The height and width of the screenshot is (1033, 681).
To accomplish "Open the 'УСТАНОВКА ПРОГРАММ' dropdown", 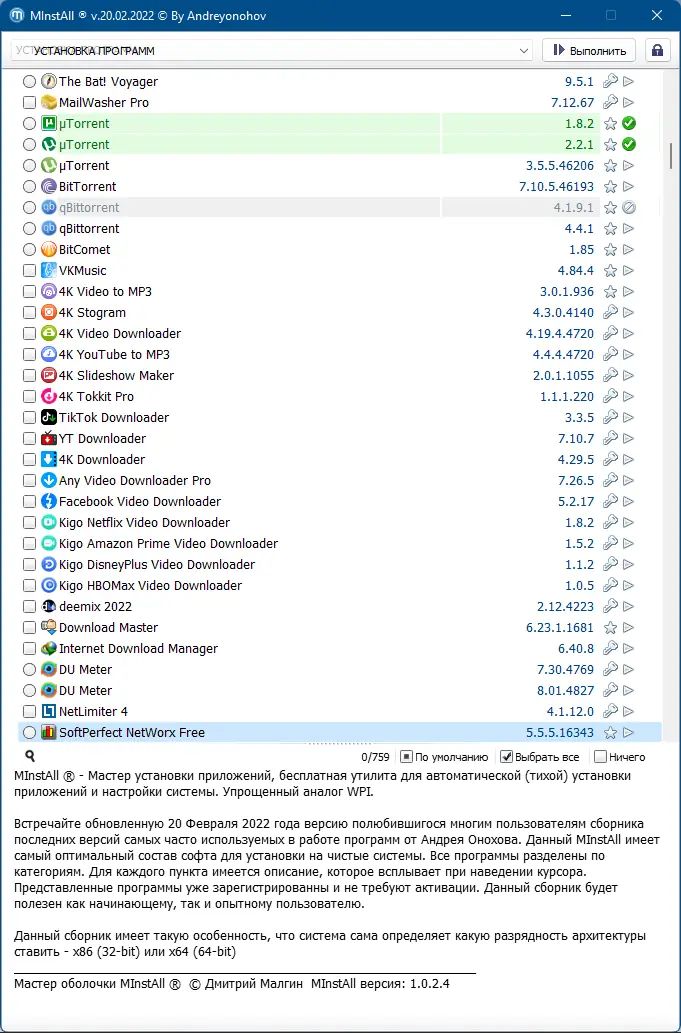I will pos(271,51).
